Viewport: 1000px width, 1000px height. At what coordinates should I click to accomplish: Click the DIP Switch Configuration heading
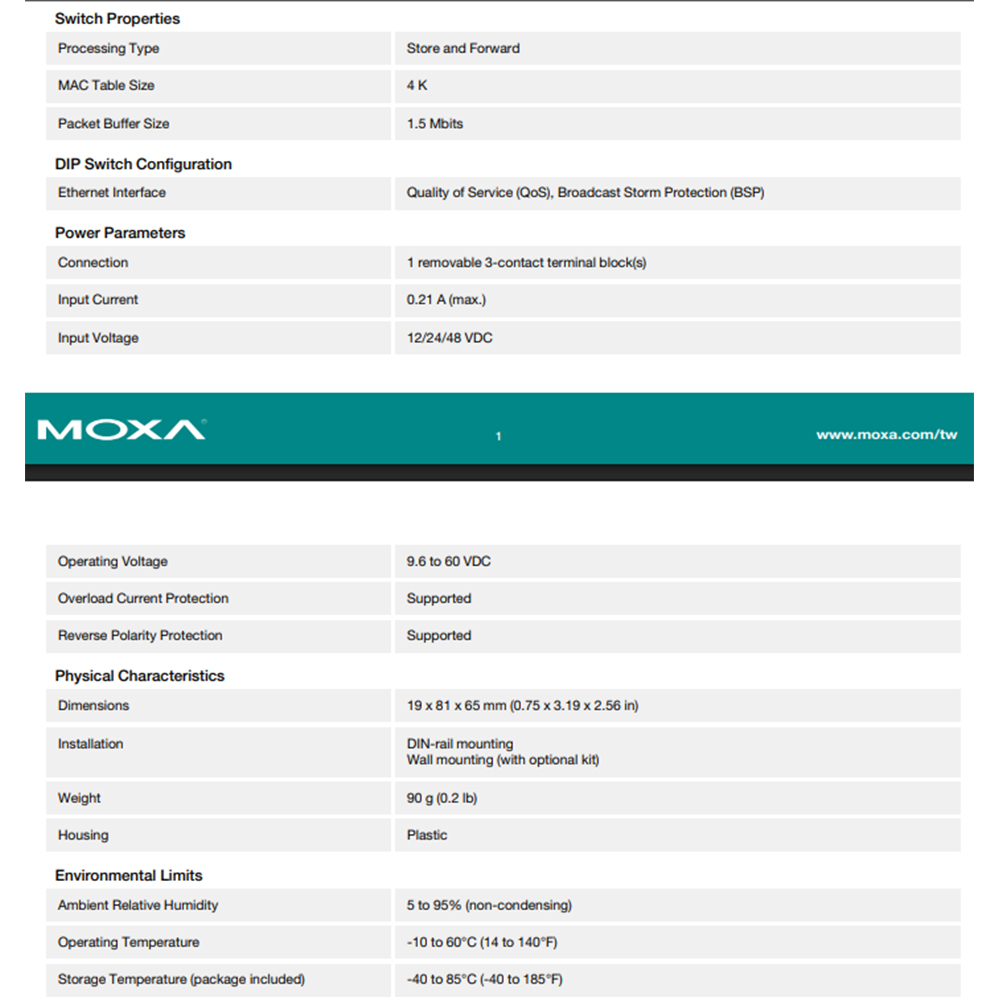click(x=143, y=164)
